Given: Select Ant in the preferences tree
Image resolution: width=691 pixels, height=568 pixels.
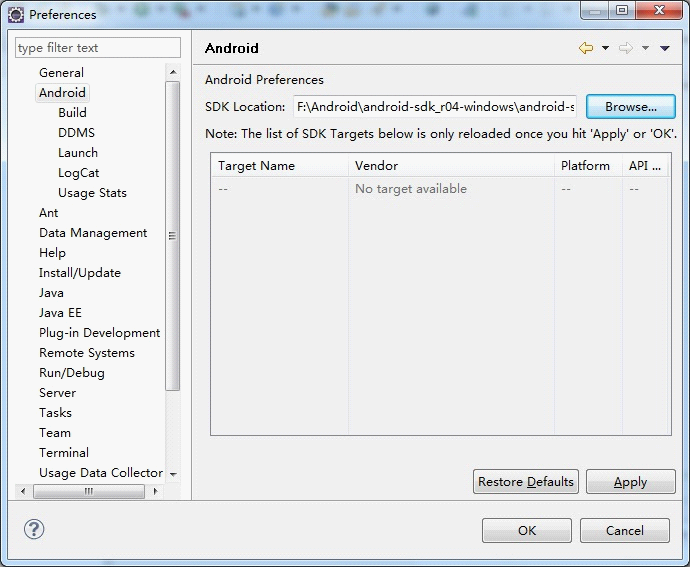Looking at the screenshot, I should coord(48,213).
